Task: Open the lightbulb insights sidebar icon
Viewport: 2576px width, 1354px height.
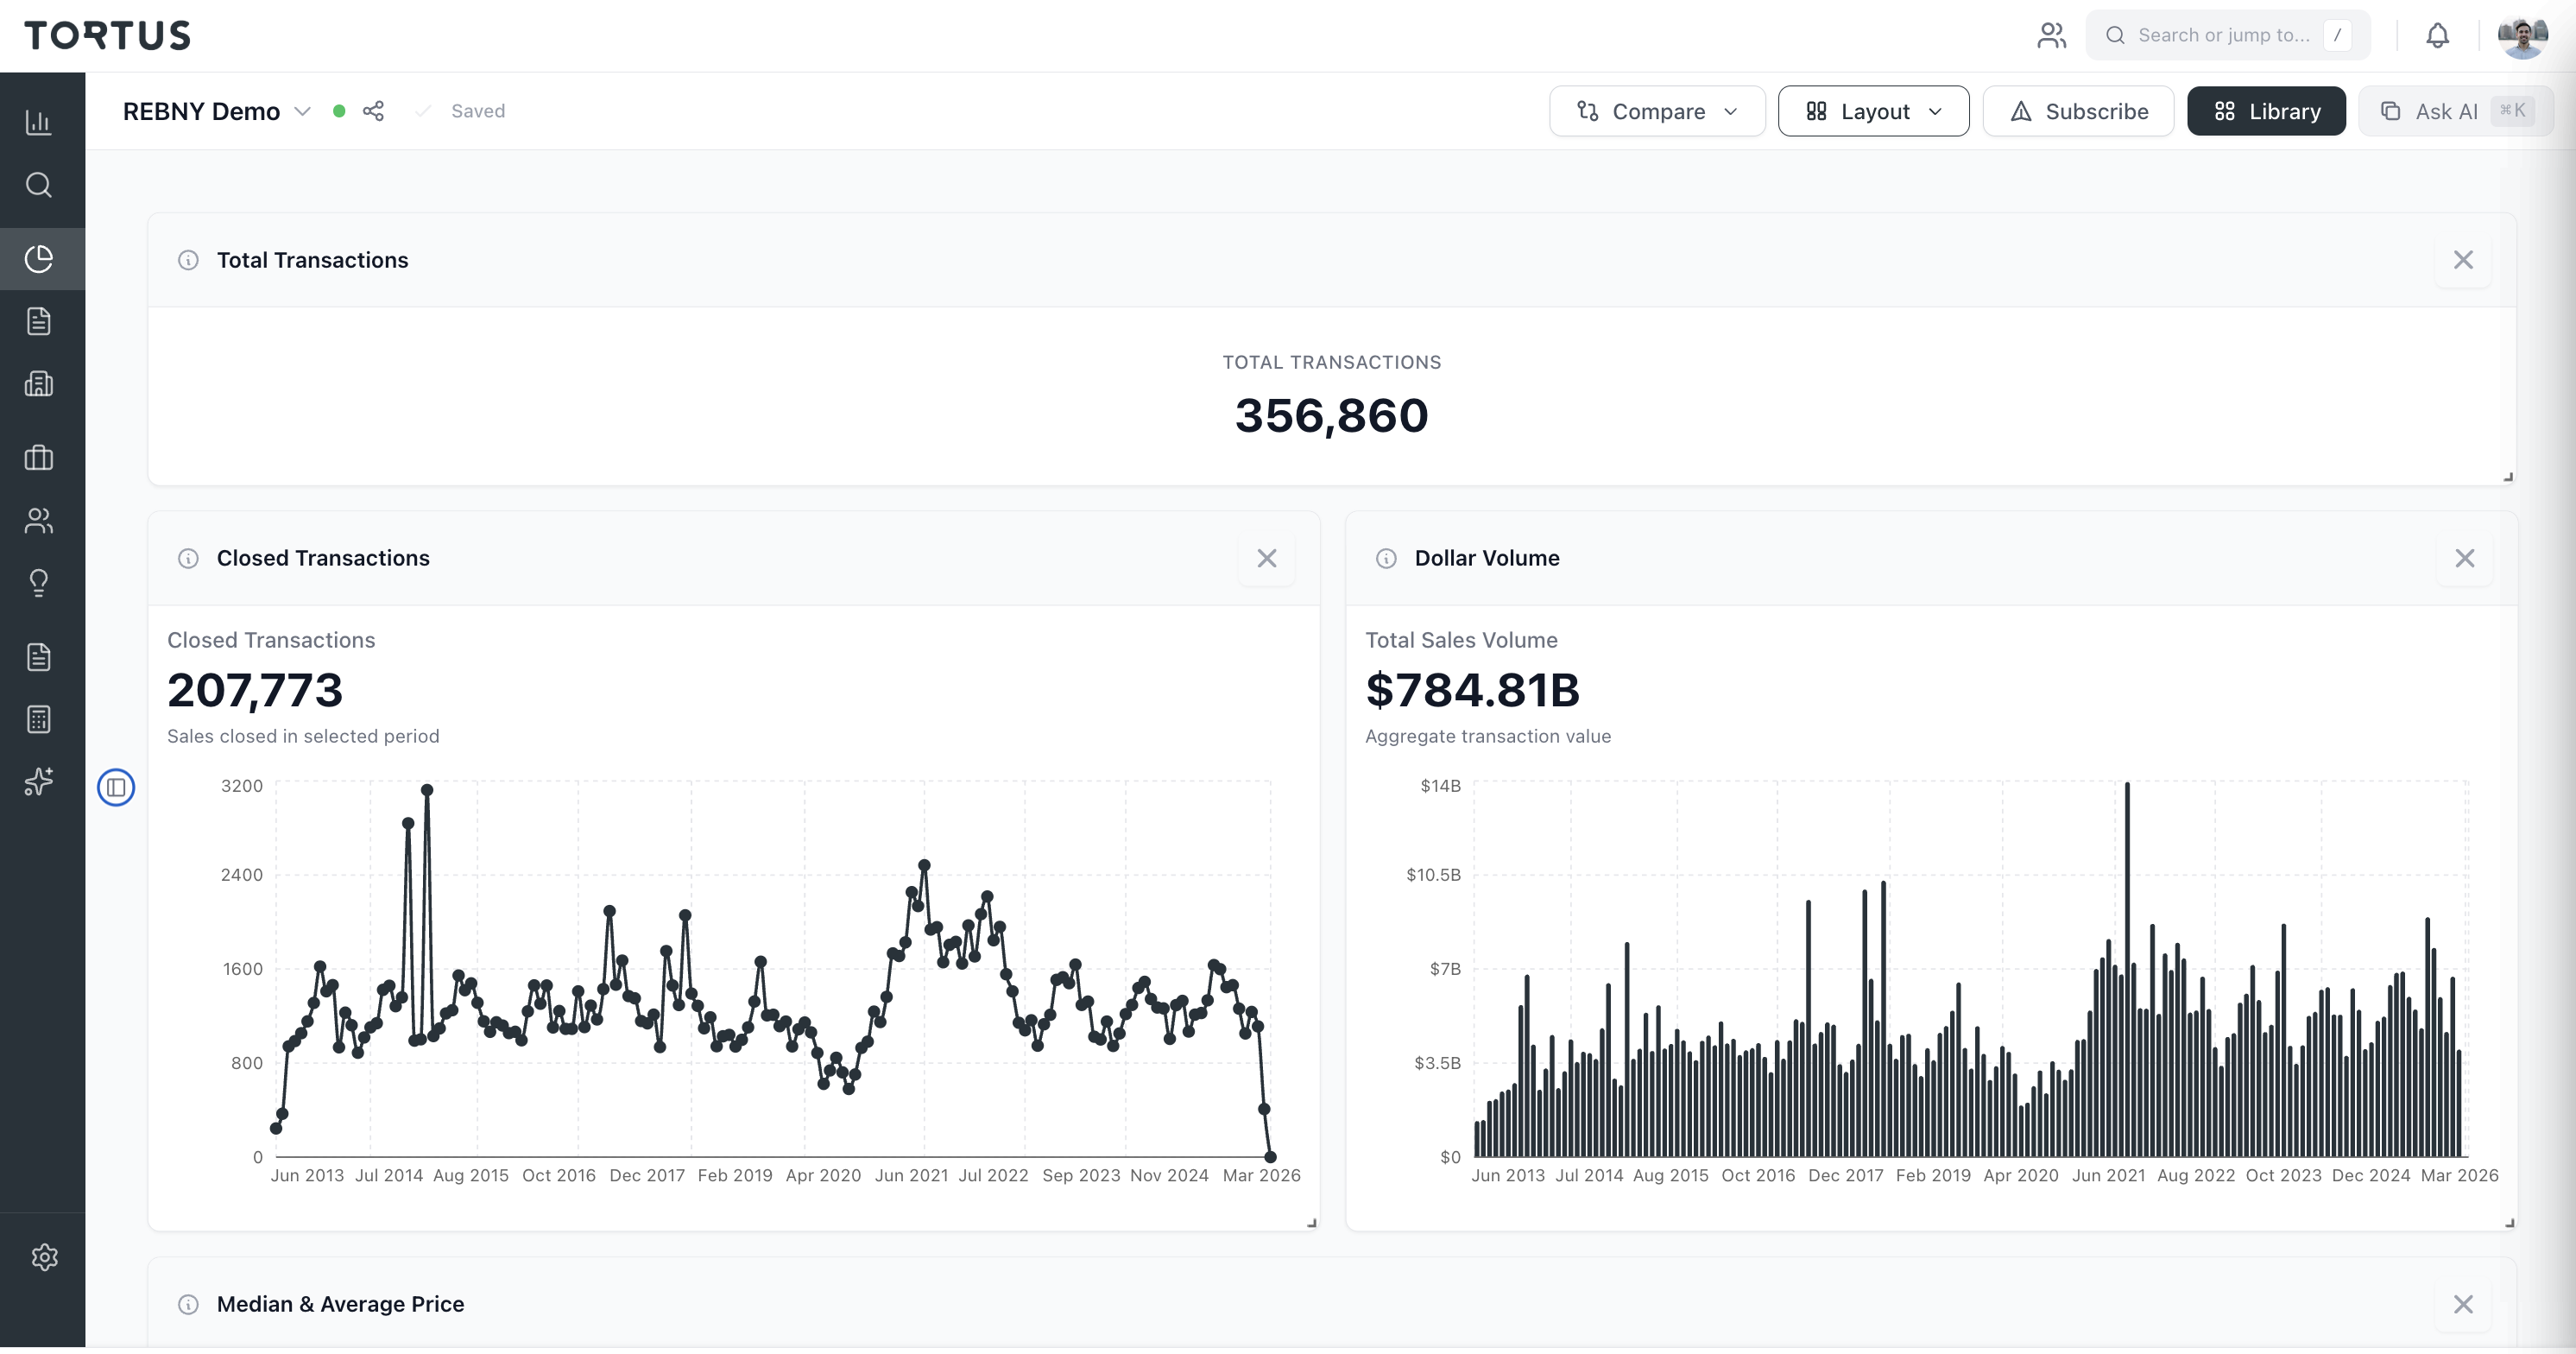Action: [38, 582]
